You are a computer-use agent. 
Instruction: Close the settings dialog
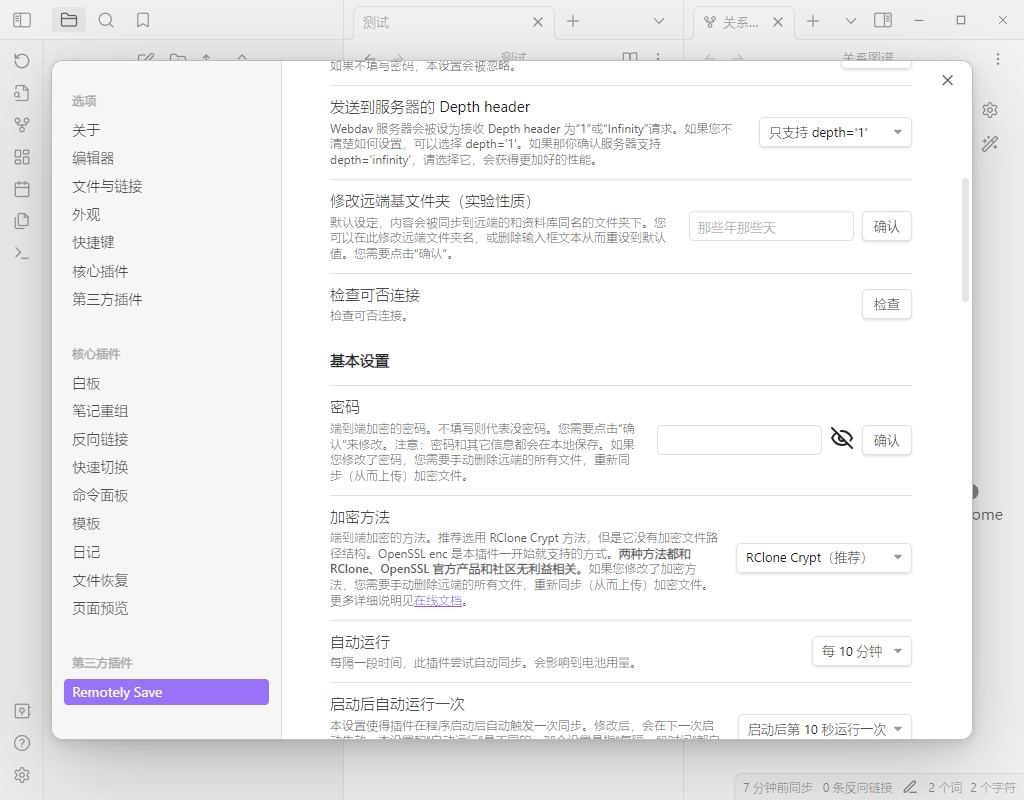pos(948,80)
